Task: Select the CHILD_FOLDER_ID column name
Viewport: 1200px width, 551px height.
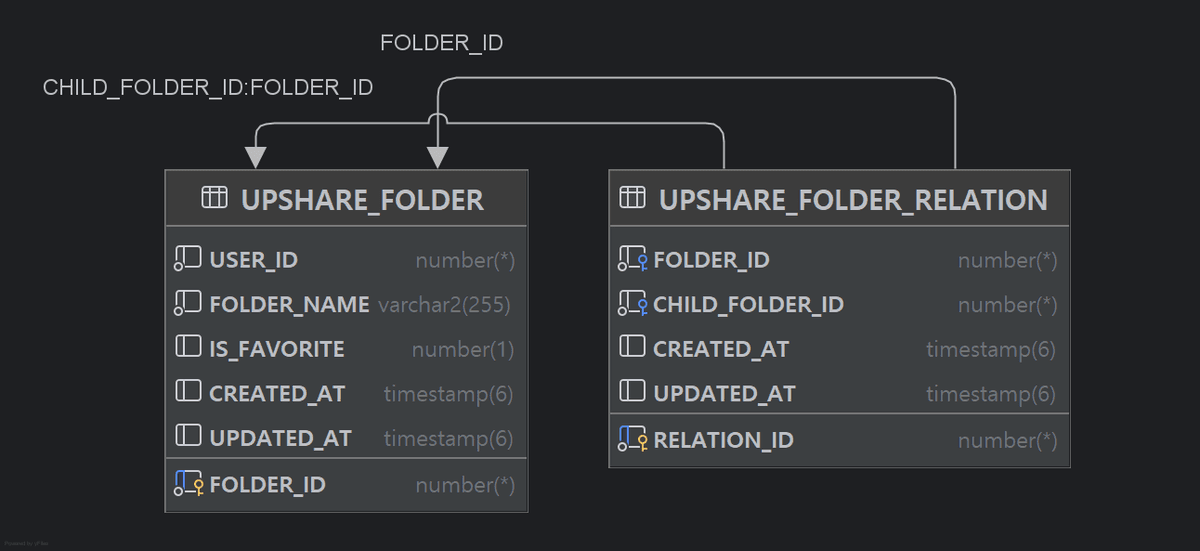Action: 749,304
